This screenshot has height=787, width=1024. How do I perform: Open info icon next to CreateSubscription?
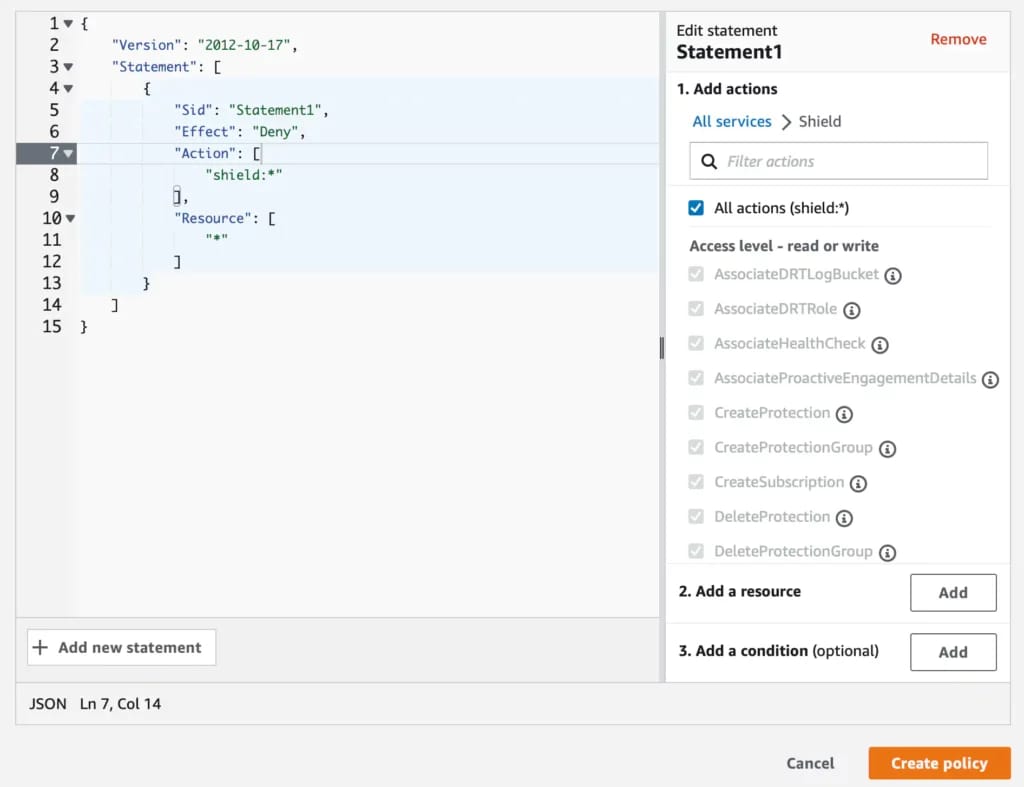click(x=858, y=483)
